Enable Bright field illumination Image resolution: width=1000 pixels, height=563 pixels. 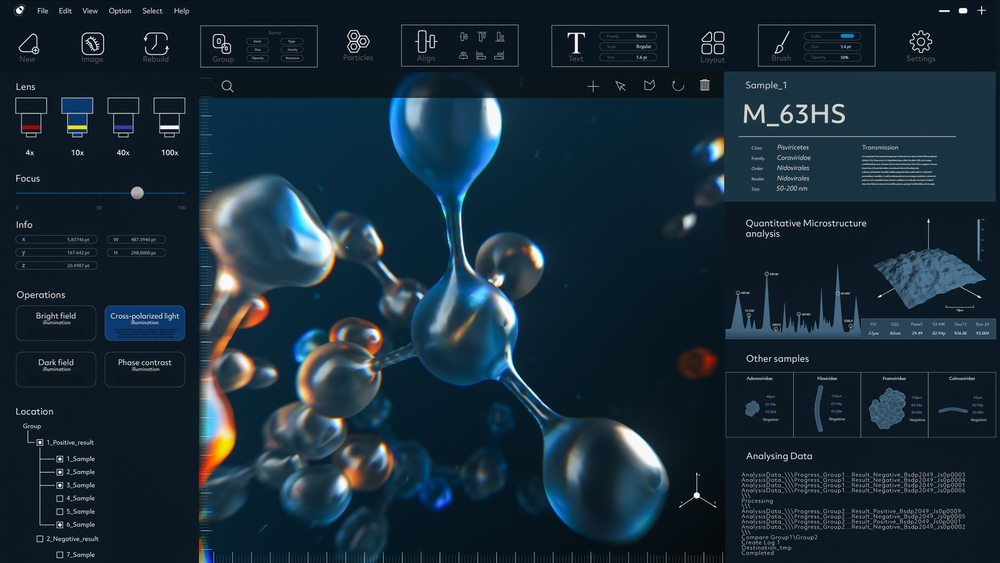[56, 323]
